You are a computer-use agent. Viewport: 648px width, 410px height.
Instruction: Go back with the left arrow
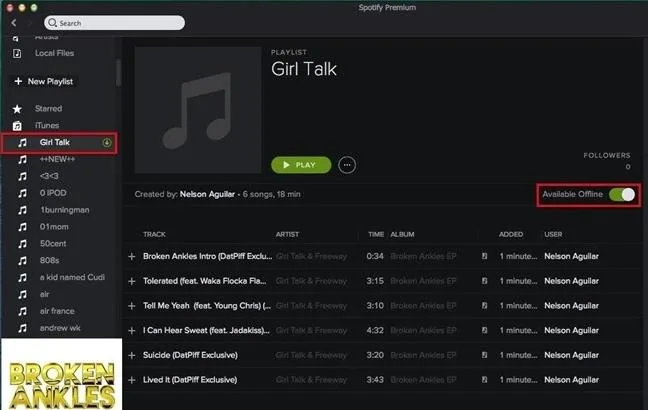tap(14, 23)
